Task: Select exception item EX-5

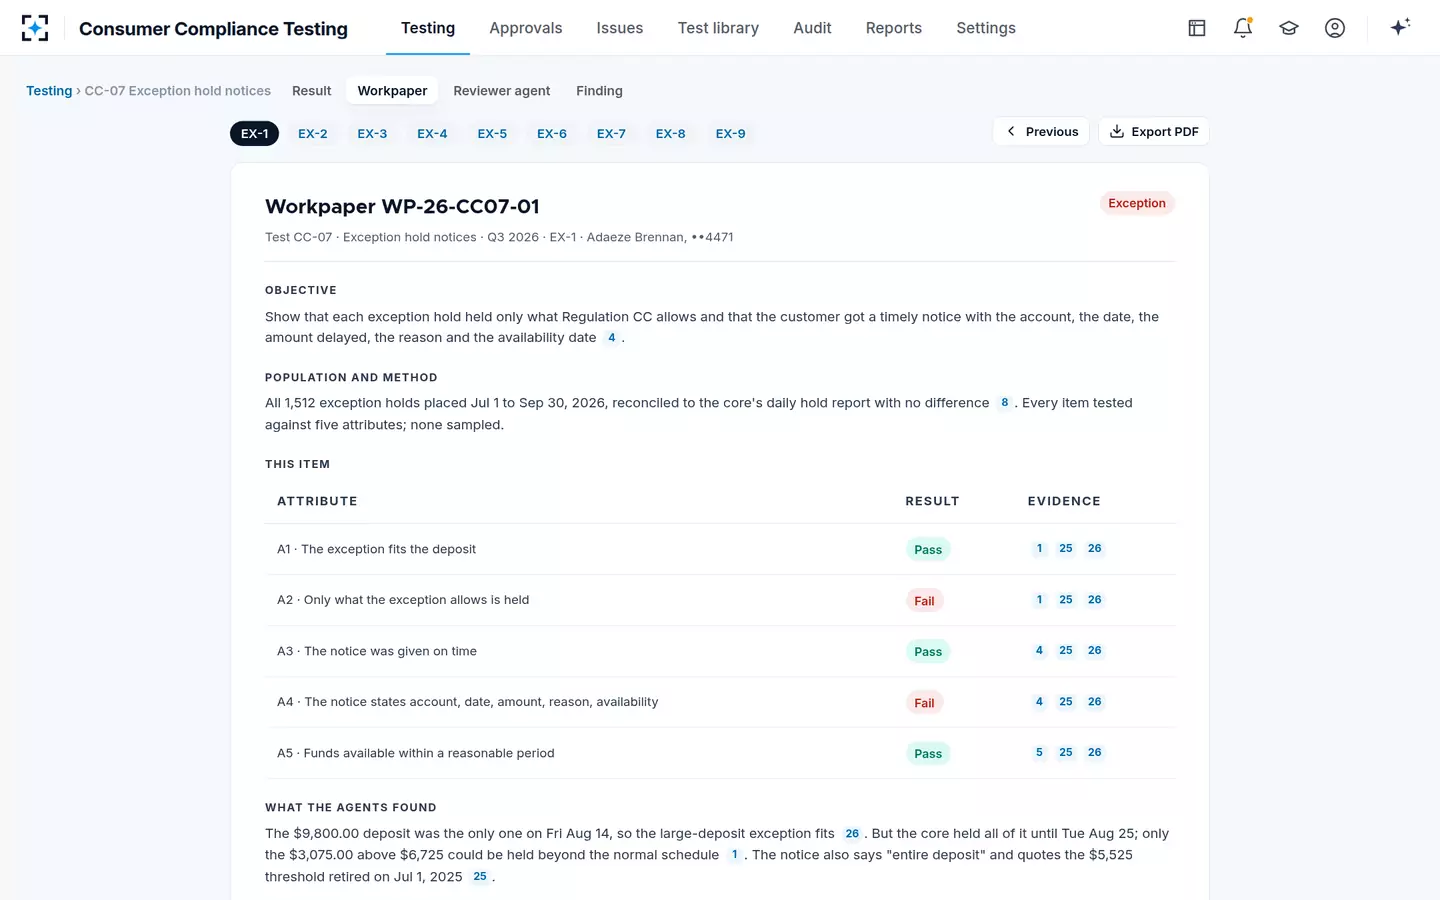Action: [x=492, y=133]
